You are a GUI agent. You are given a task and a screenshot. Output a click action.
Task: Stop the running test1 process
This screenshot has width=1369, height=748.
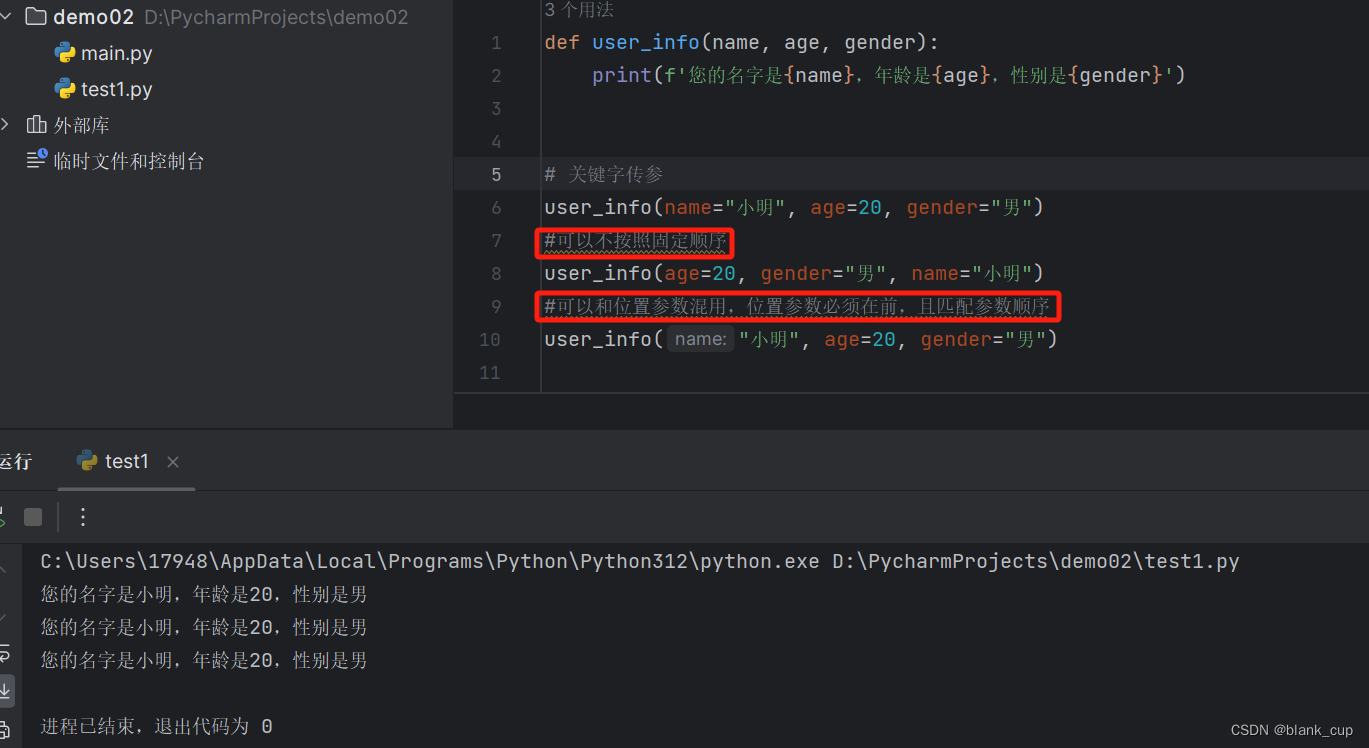click(33, 517)
